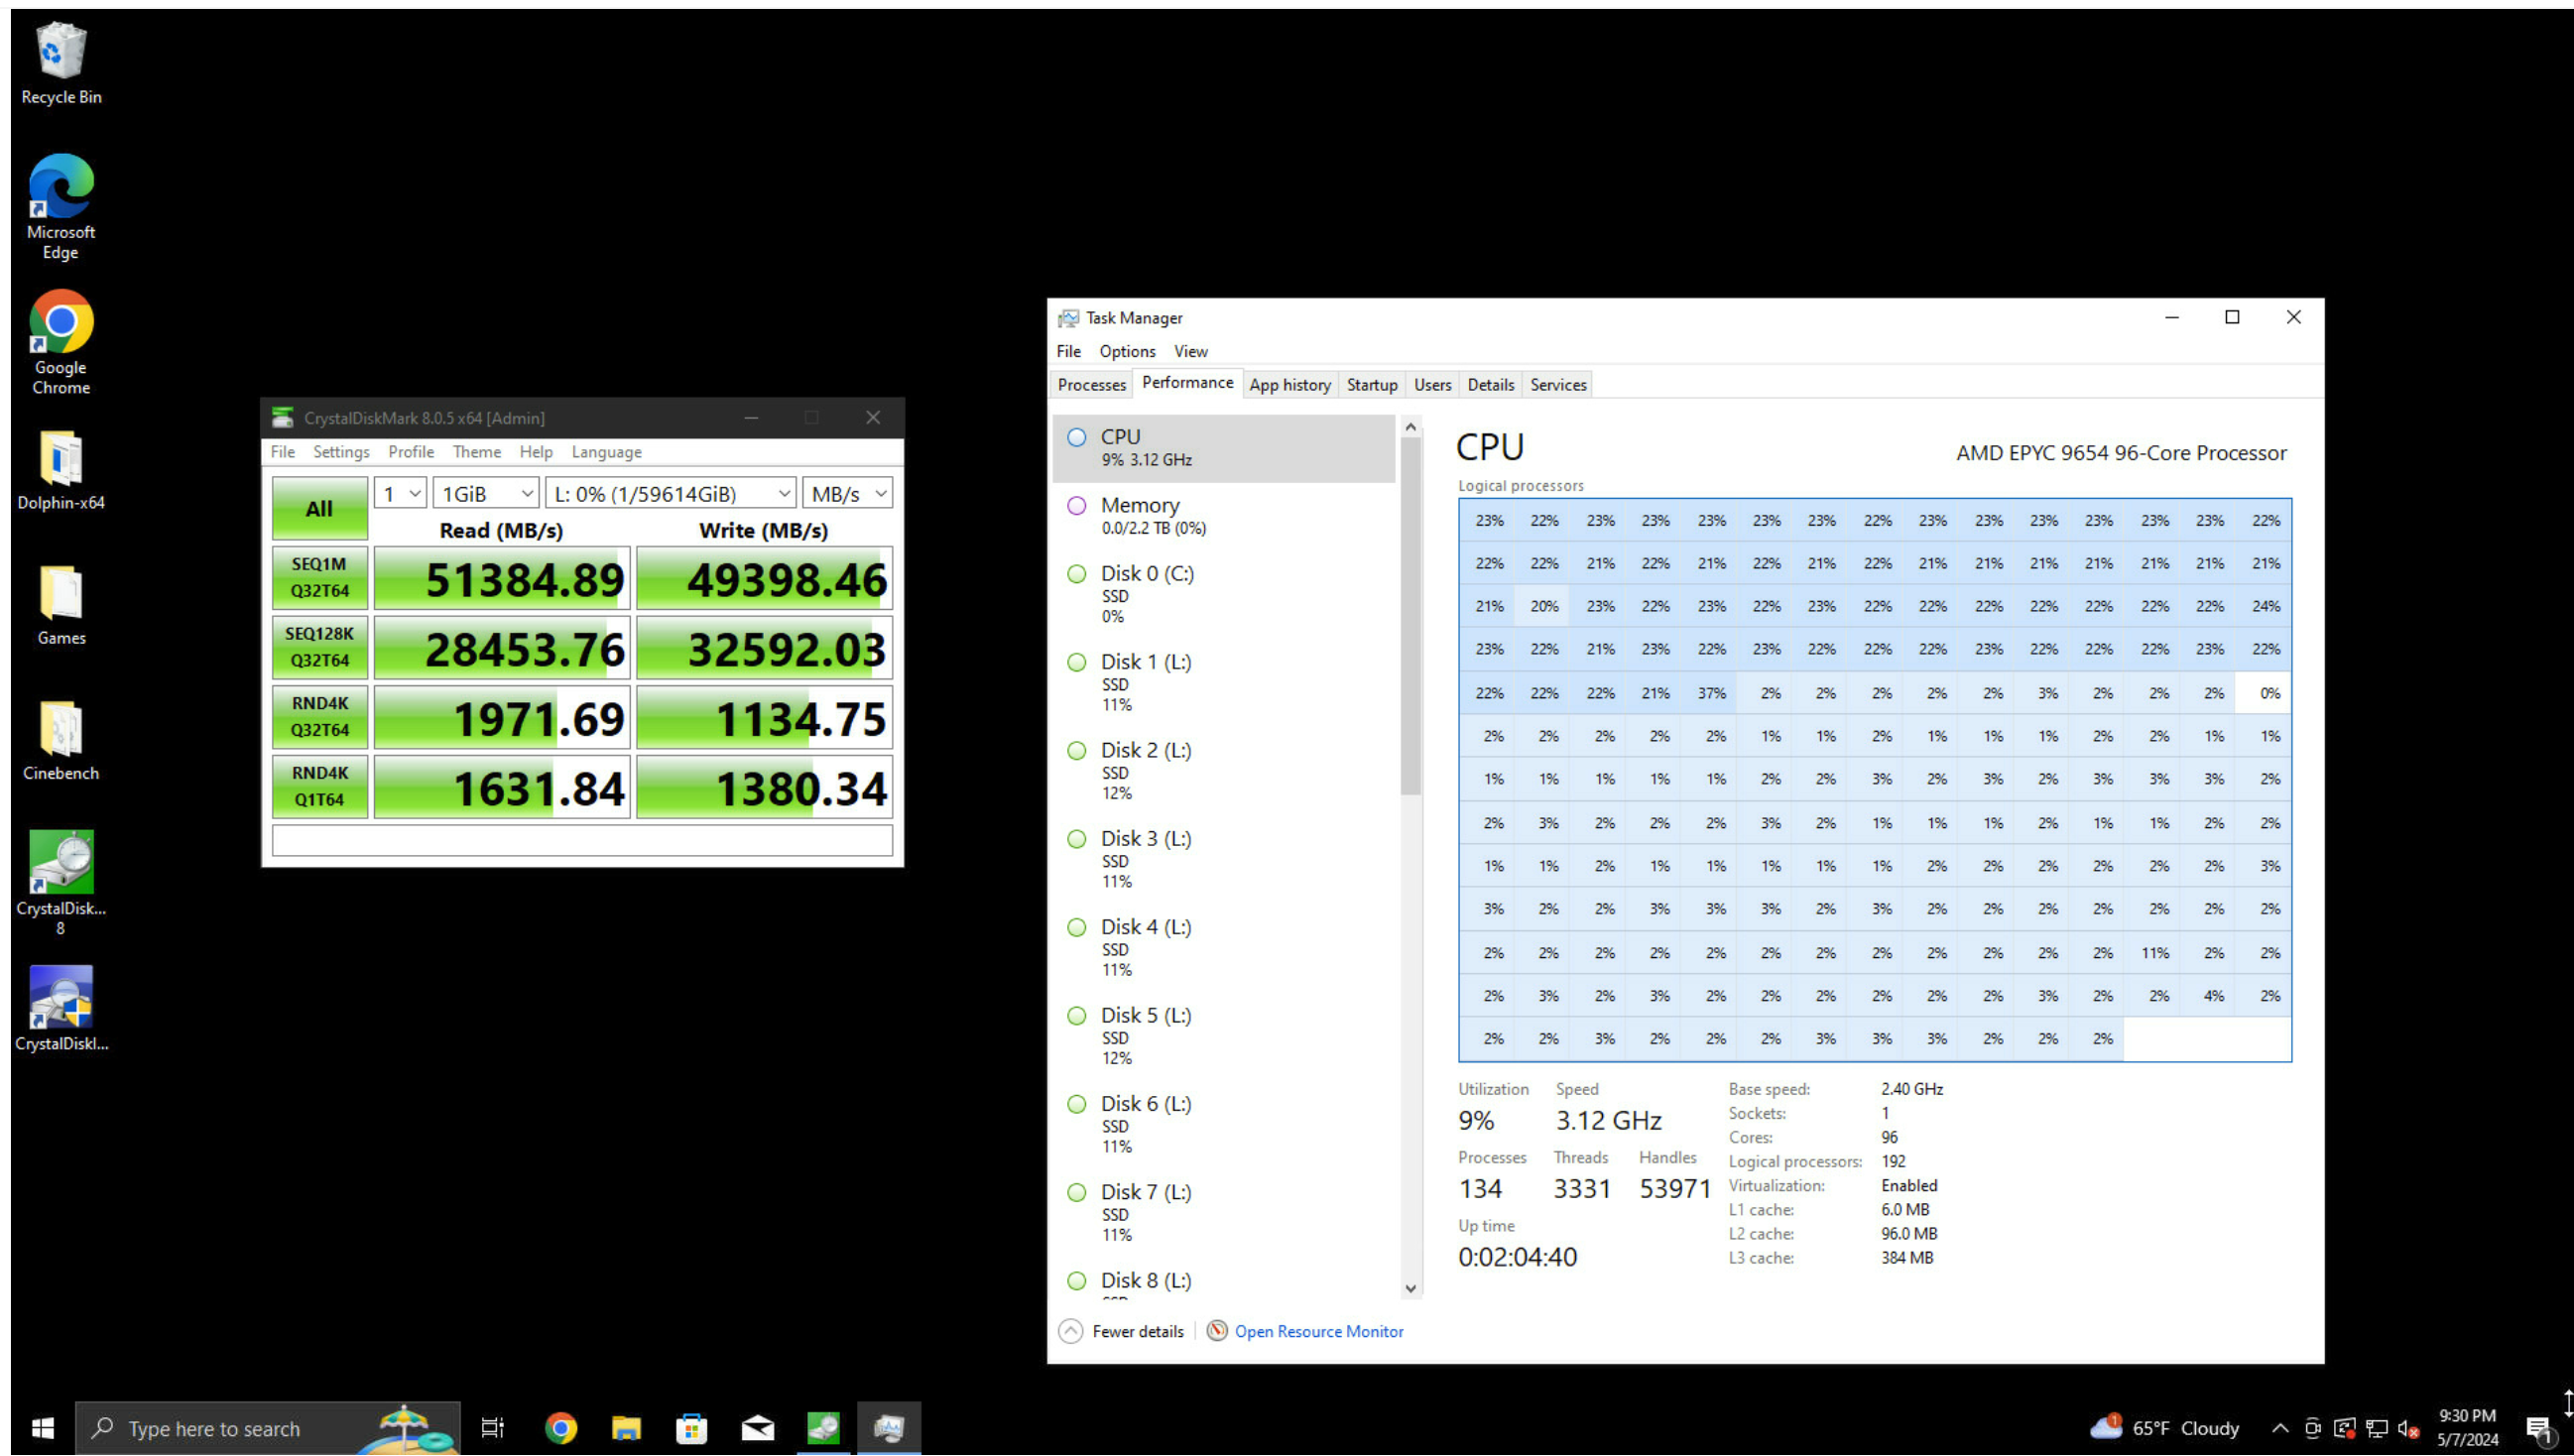This screenshot has height=1456, width=2574.
Task: Open Mail app from taskbar
Action: [x=758, y=1428]
